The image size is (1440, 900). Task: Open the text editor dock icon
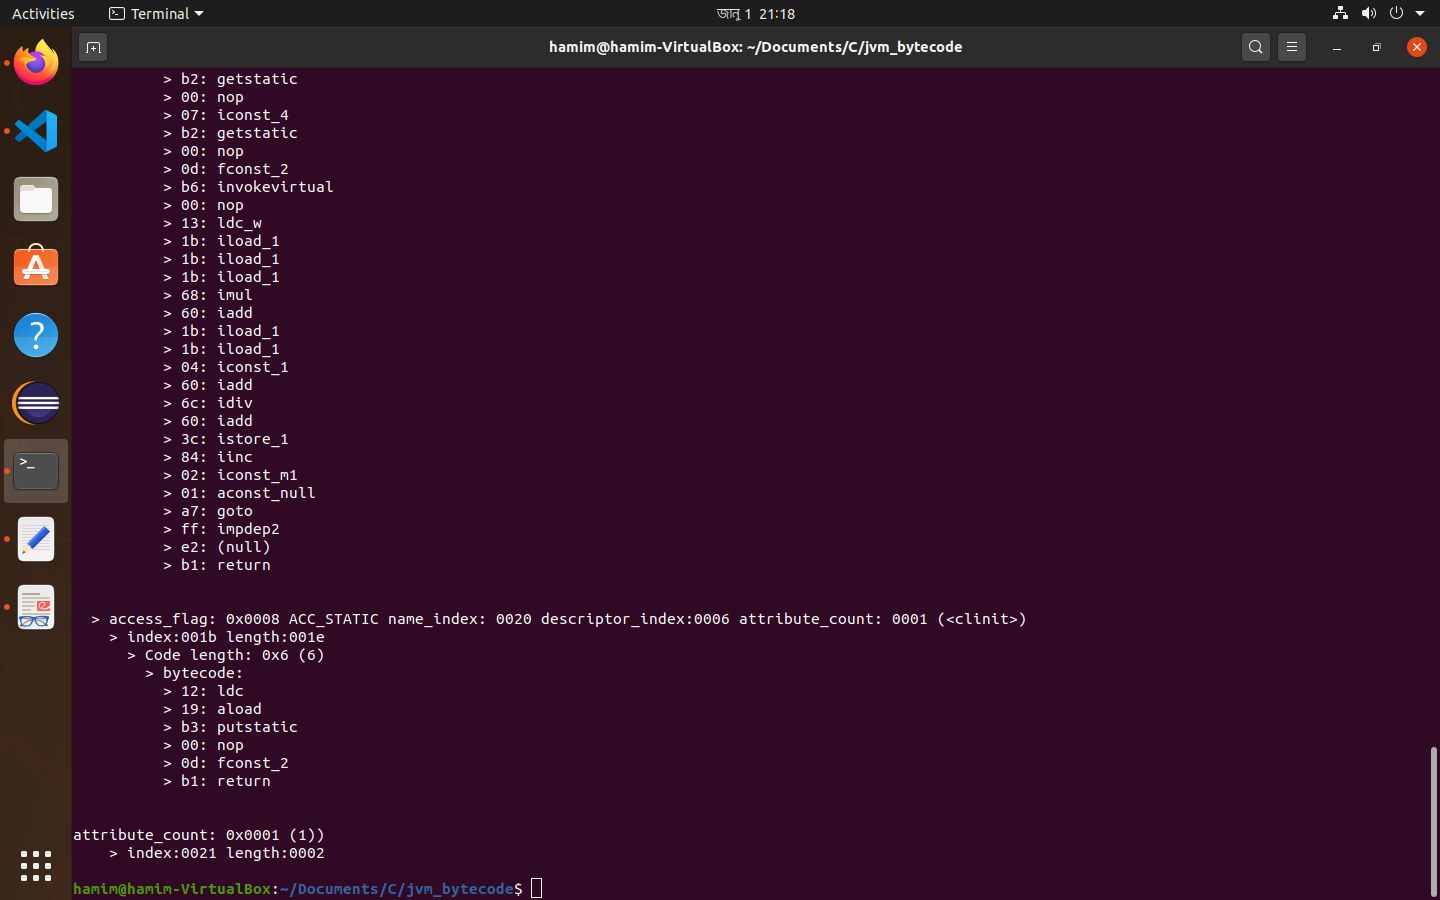[x=36, y=539]
